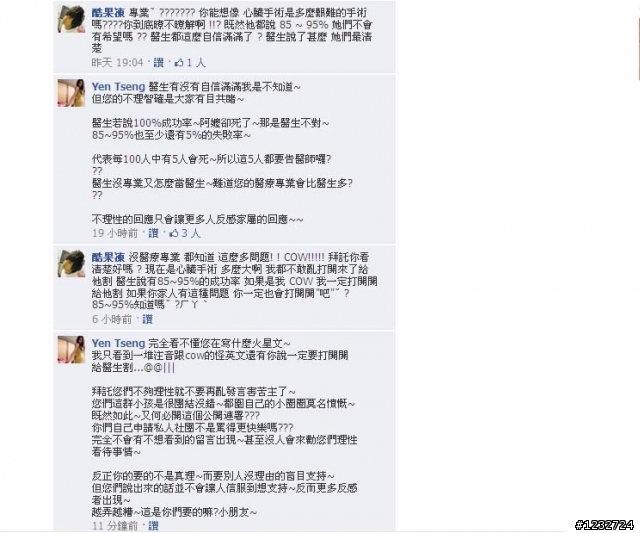Open 酷果凍 profile name in first comment
640x533 pixels.
click(x=108, y=13)
